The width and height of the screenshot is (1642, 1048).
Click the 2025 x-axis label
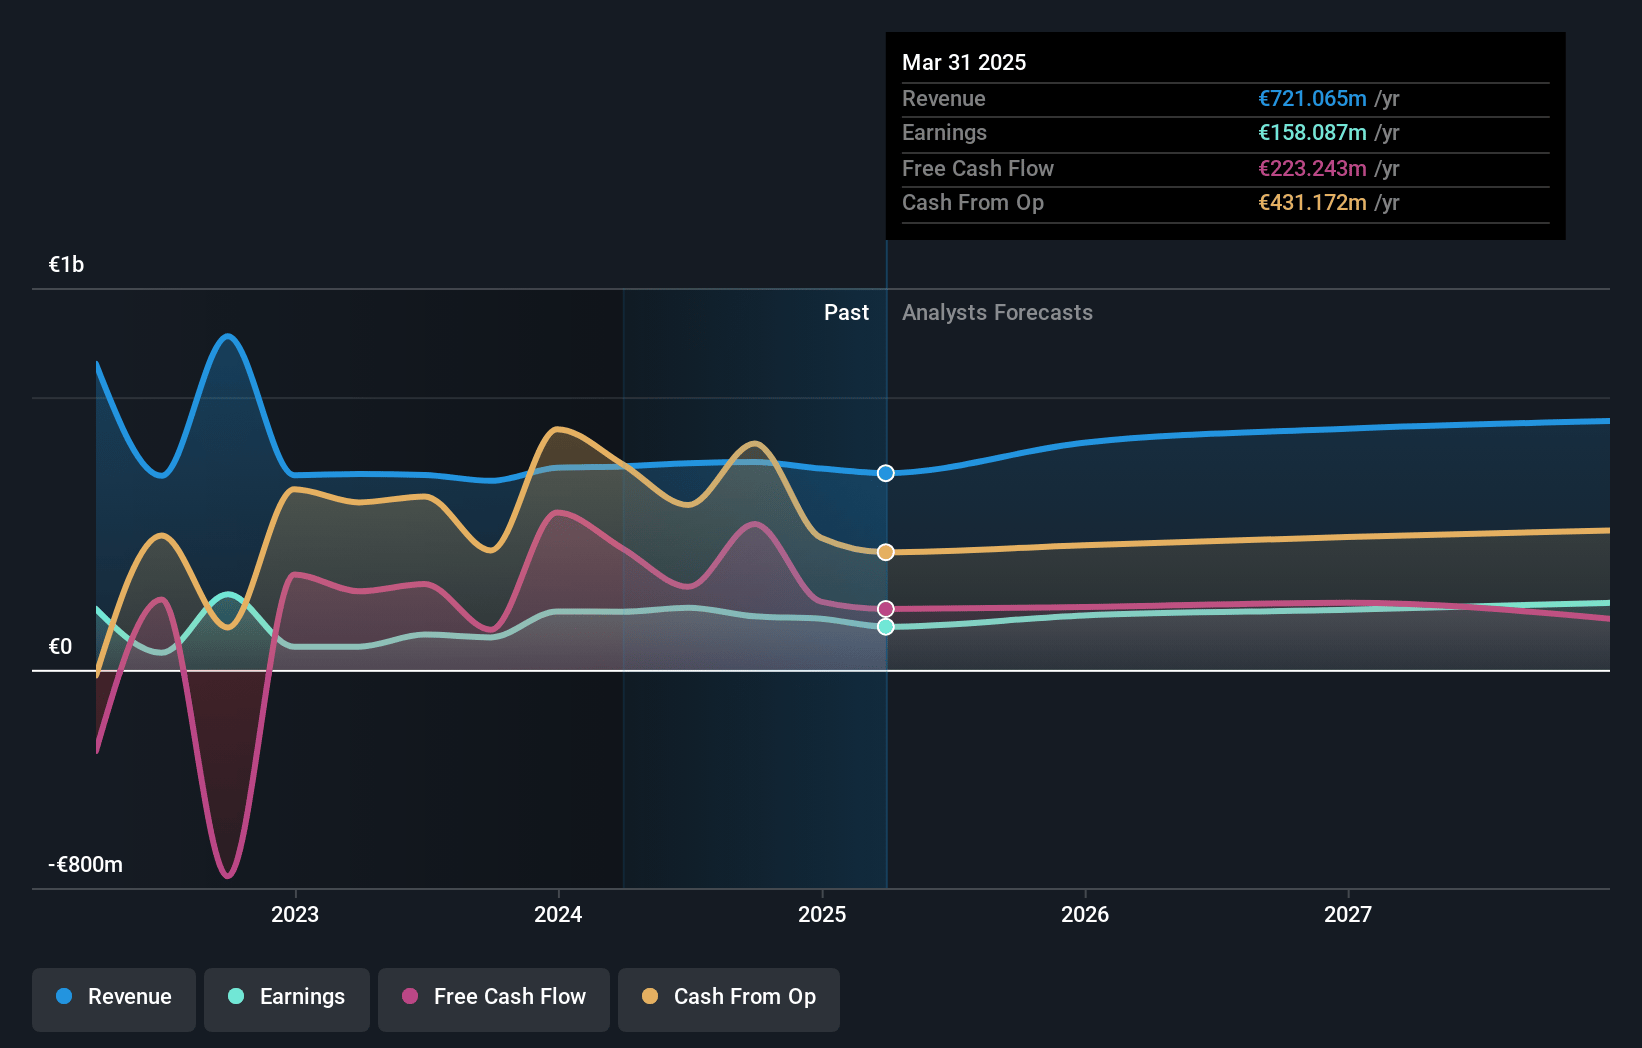coord(822,914)
